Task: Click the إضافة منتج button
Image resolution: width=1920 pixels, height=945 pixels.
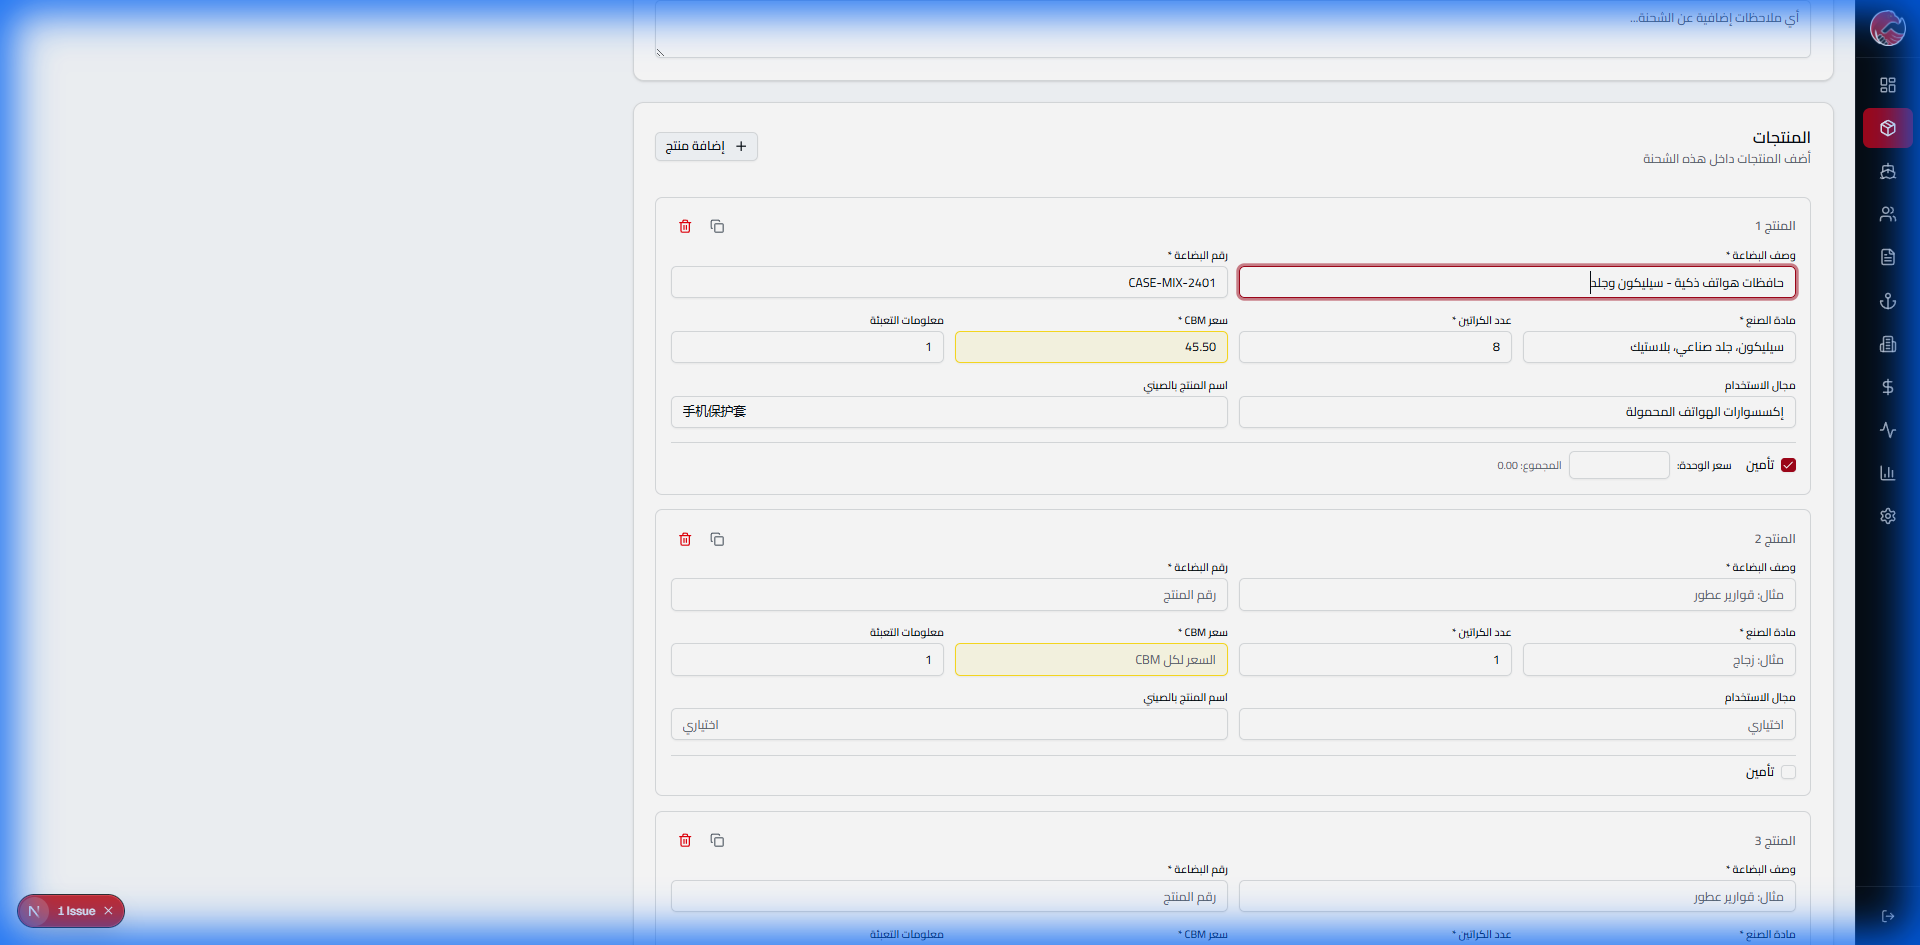Action: (x=706, y=147)
